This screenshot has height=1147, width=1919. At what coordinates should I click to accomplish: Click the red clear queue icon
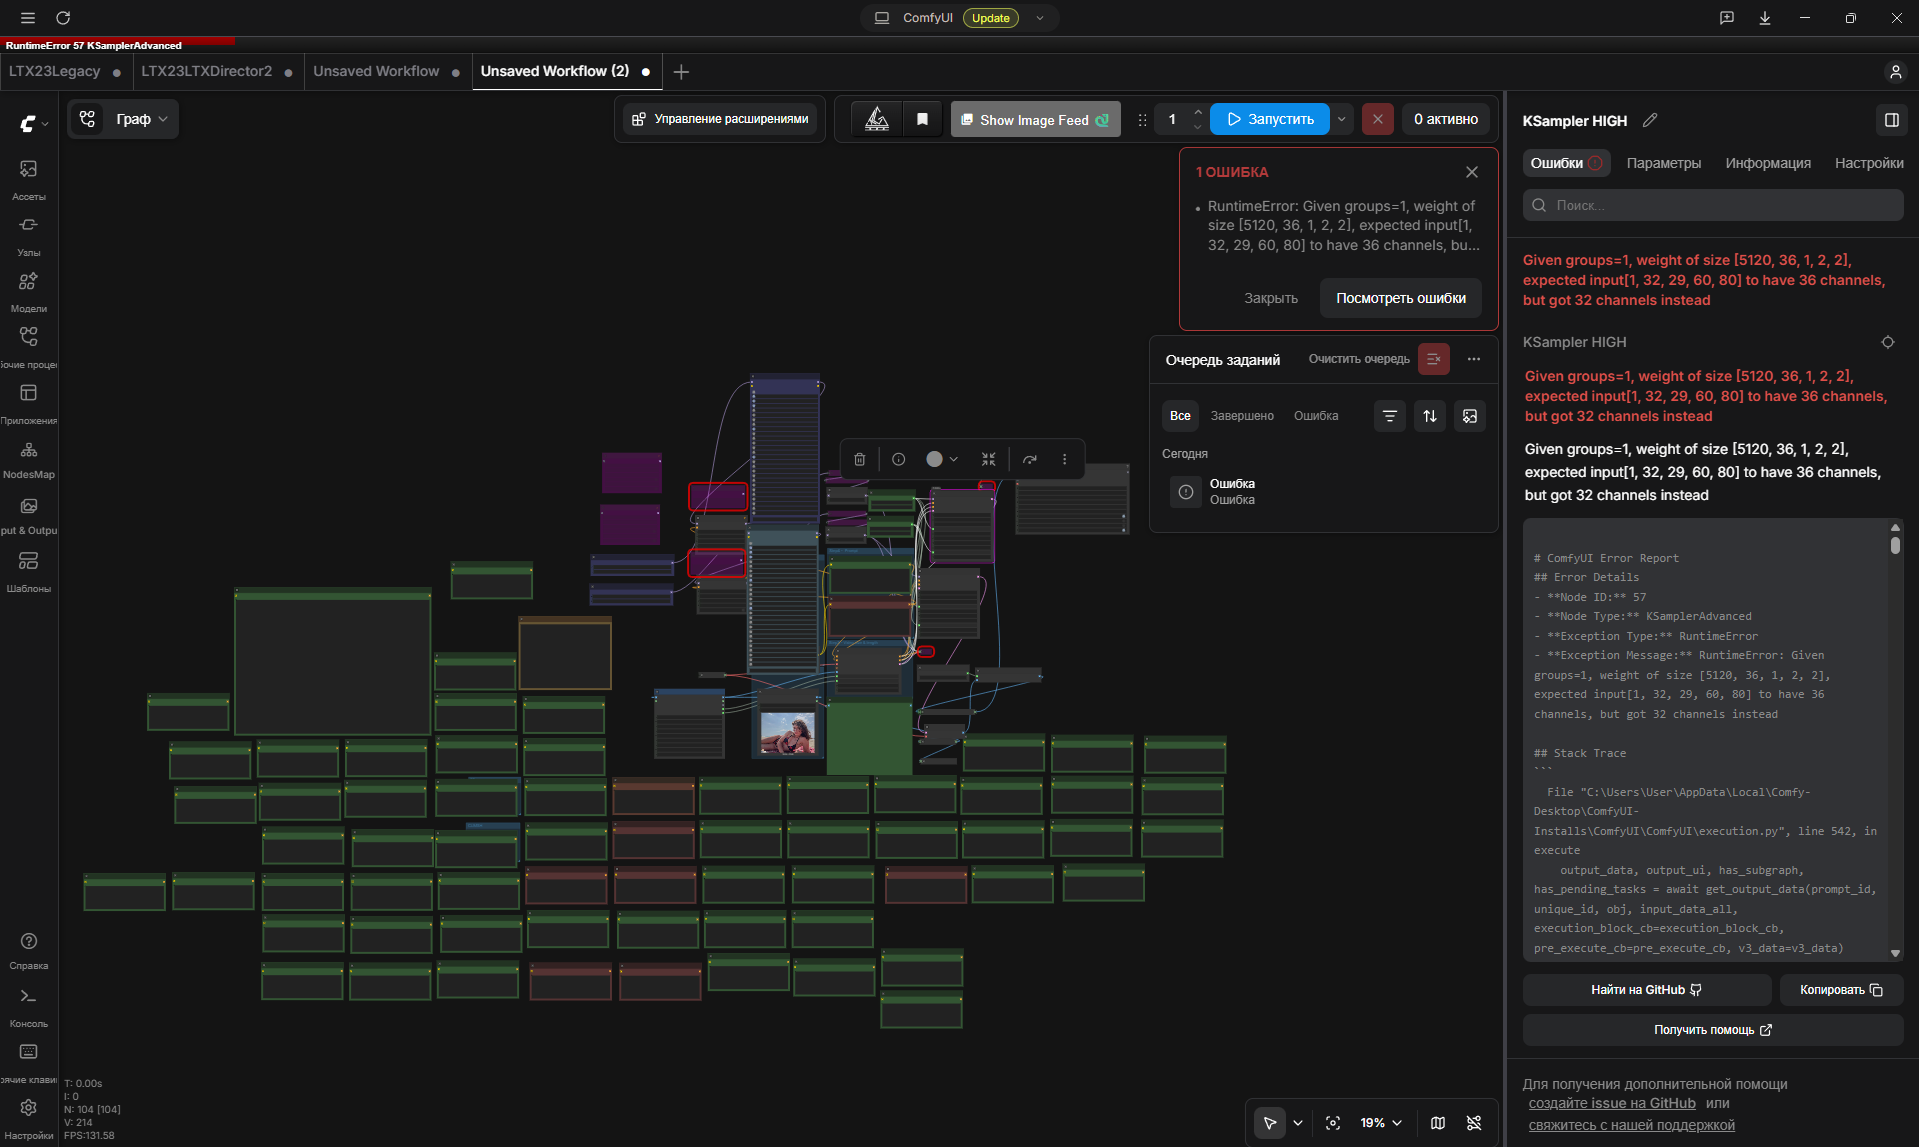click(1433, 359)
